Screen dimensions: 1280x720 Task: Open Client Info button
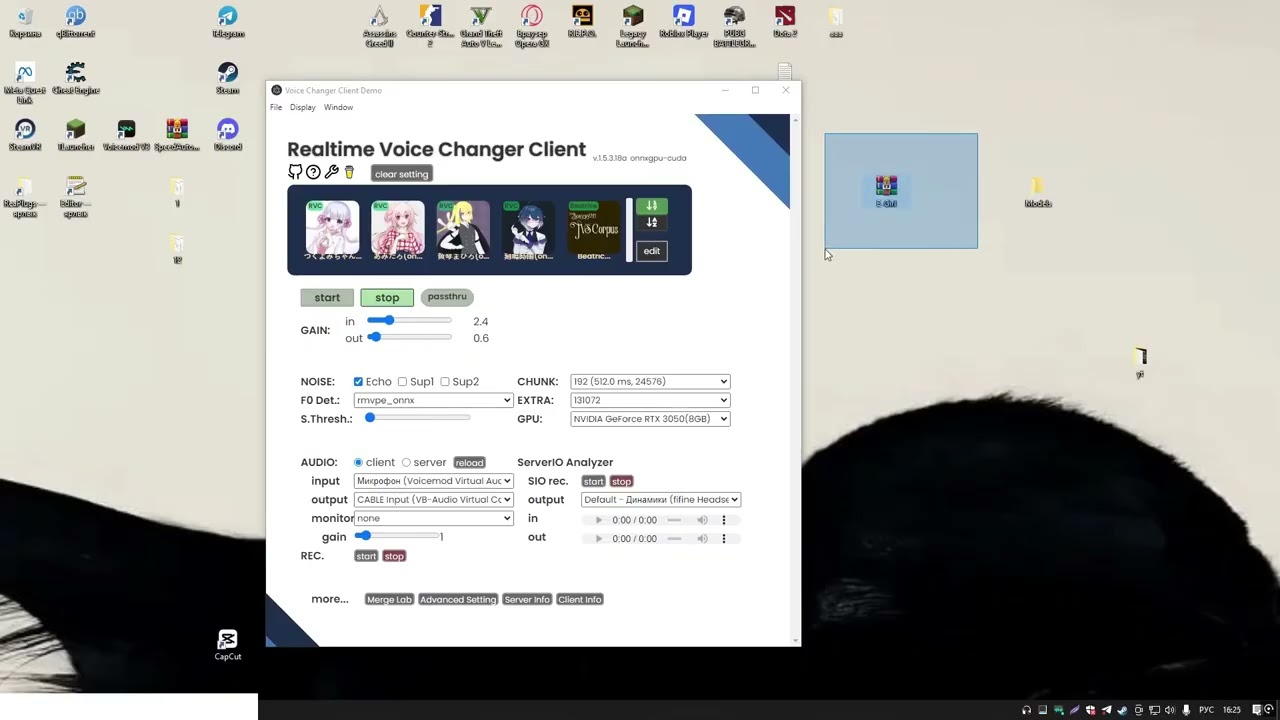click(580, 600)
